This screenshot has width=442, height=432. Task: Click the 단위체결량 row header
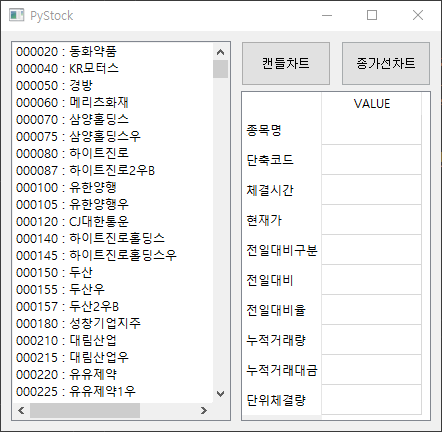[x=282, y=400]
